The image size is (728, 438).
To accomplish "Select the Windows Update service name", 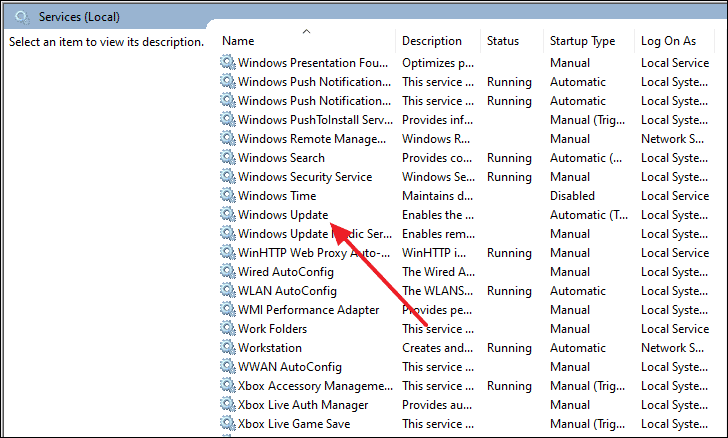I will (283, 215).
